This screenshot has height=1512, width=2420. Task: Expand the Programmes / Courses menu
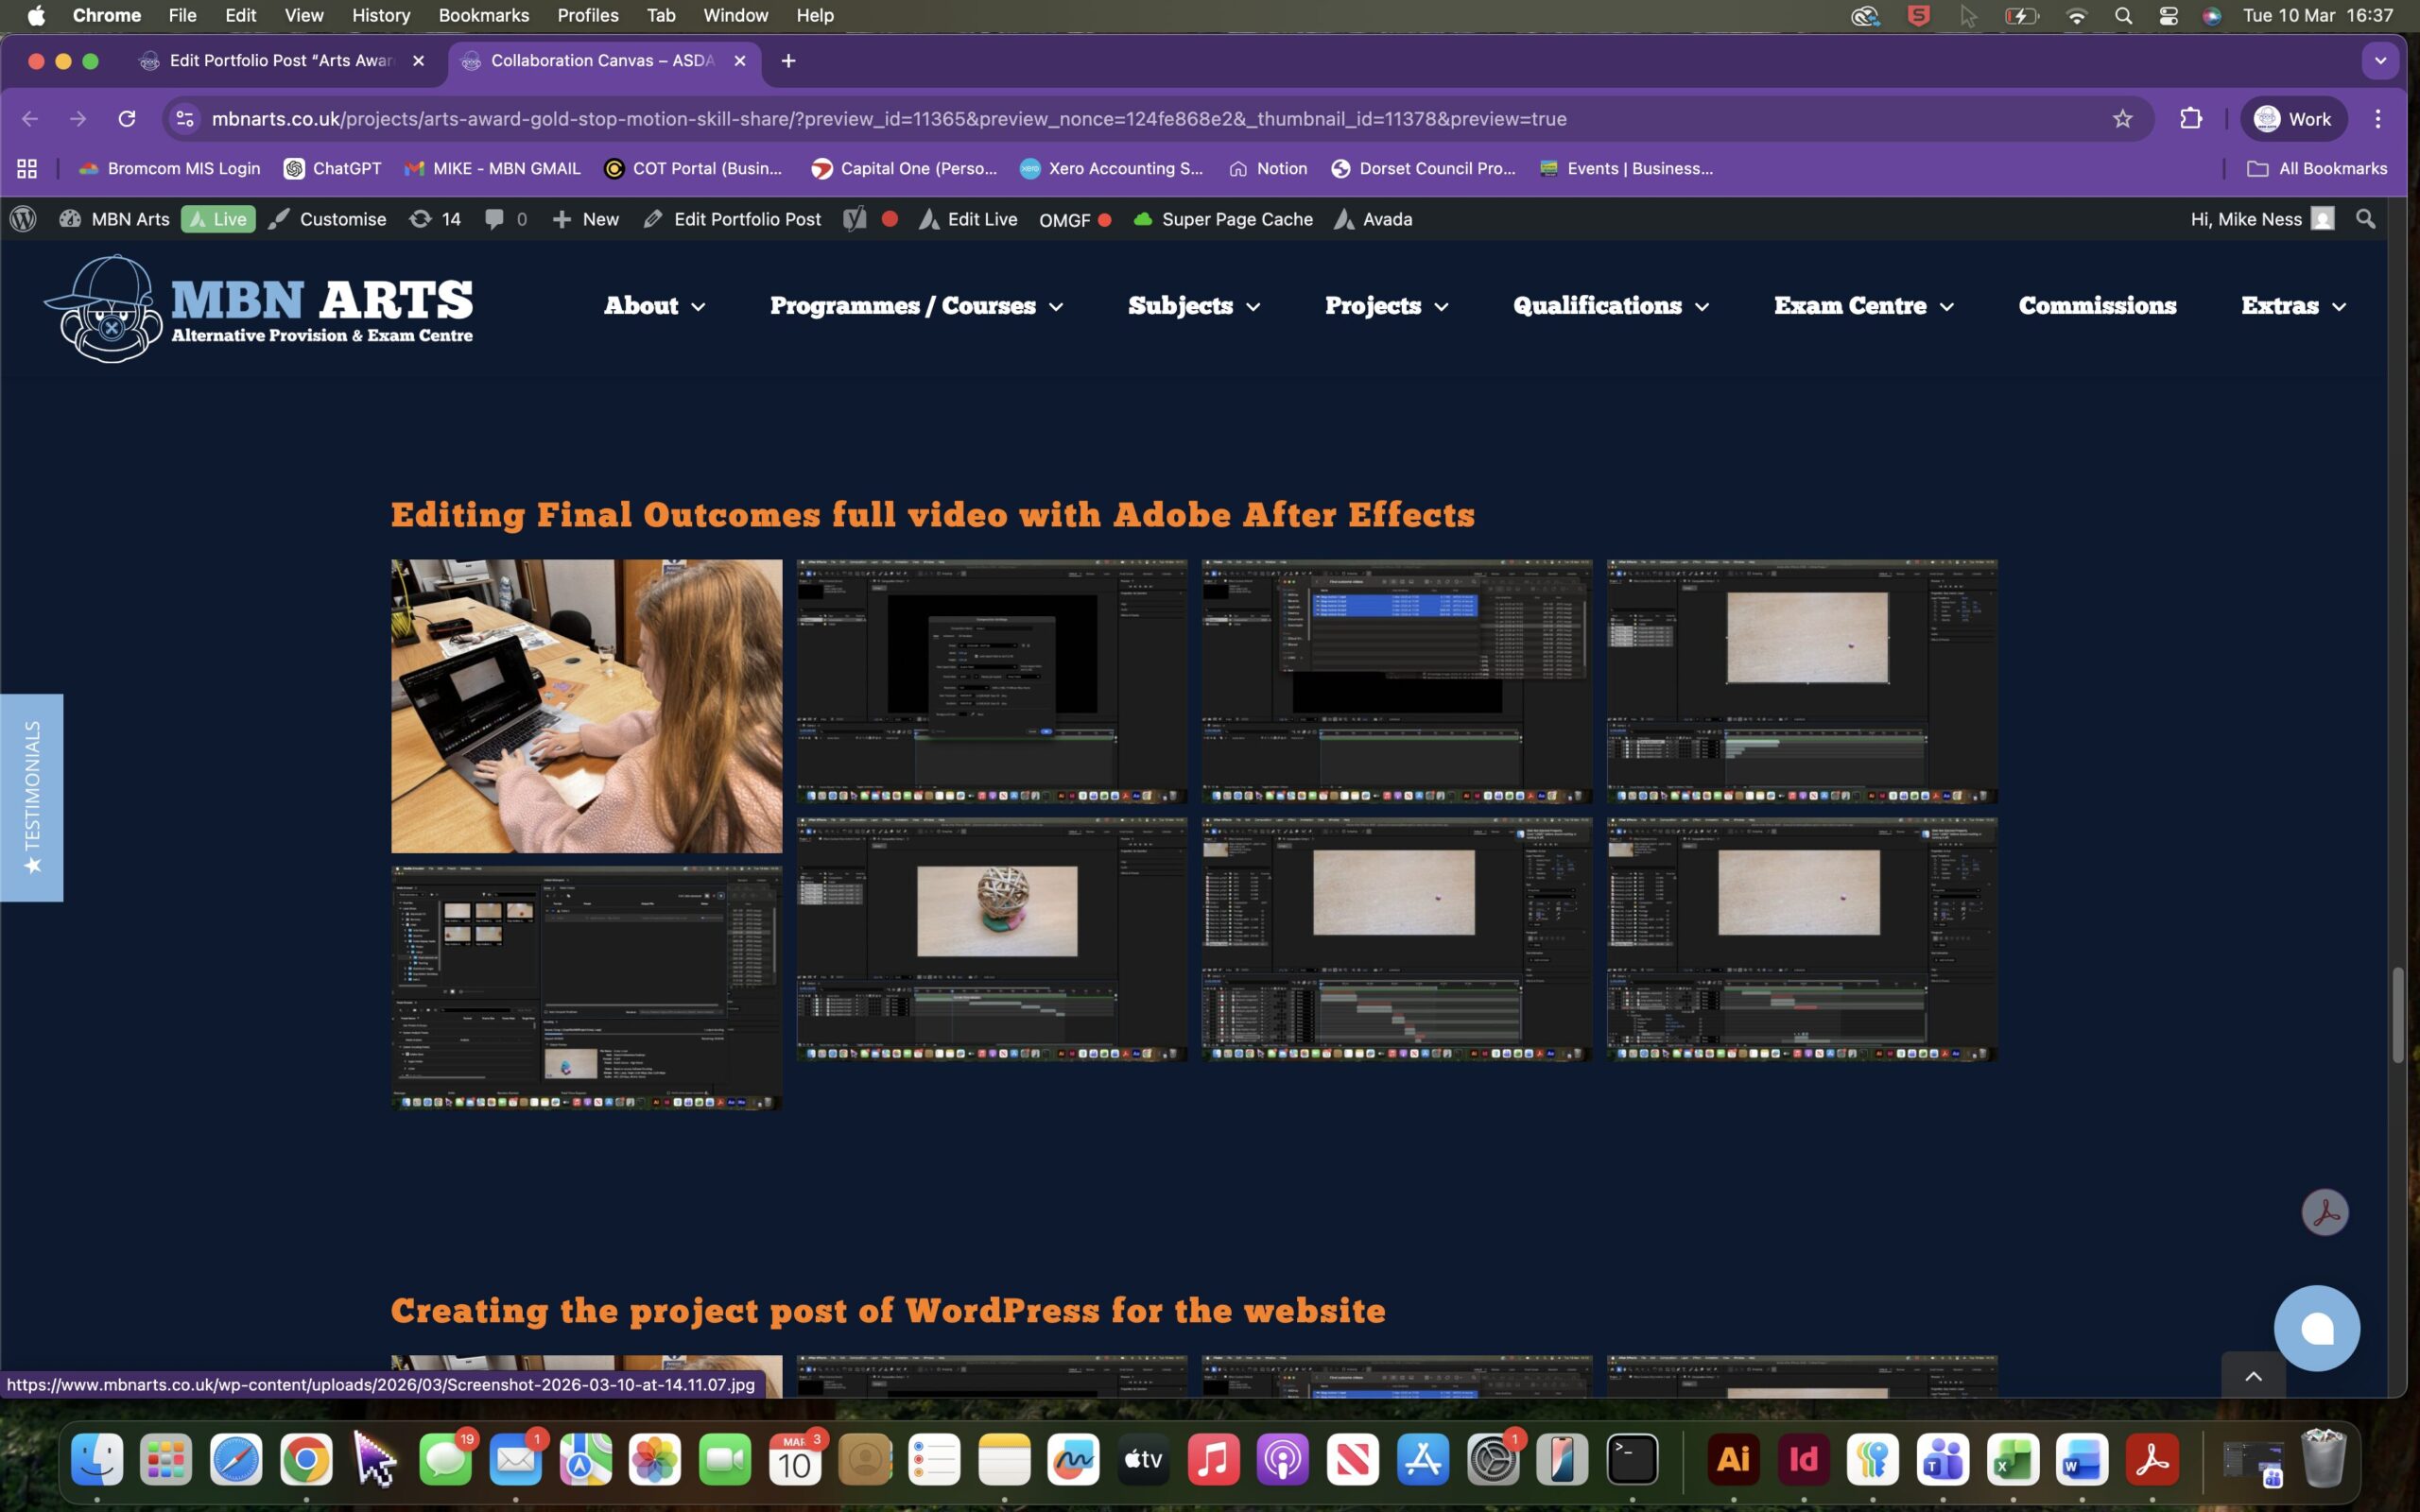pos(916,305)
